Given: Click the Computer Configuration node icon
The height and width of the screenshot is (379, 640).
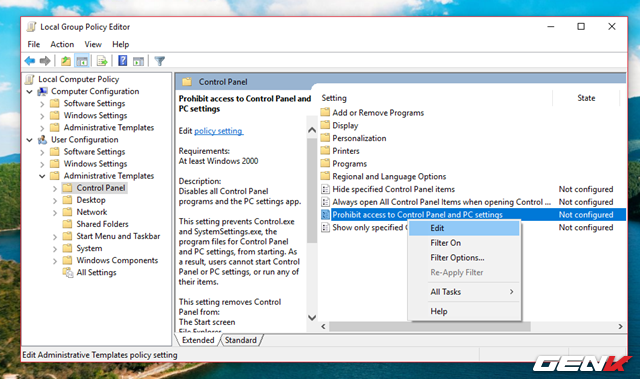Looking at the screenshot, I should click(x=42, y=91).
